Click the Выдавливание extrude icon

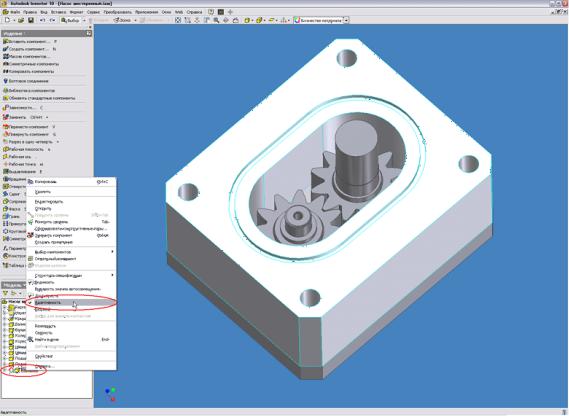point(5,171)
